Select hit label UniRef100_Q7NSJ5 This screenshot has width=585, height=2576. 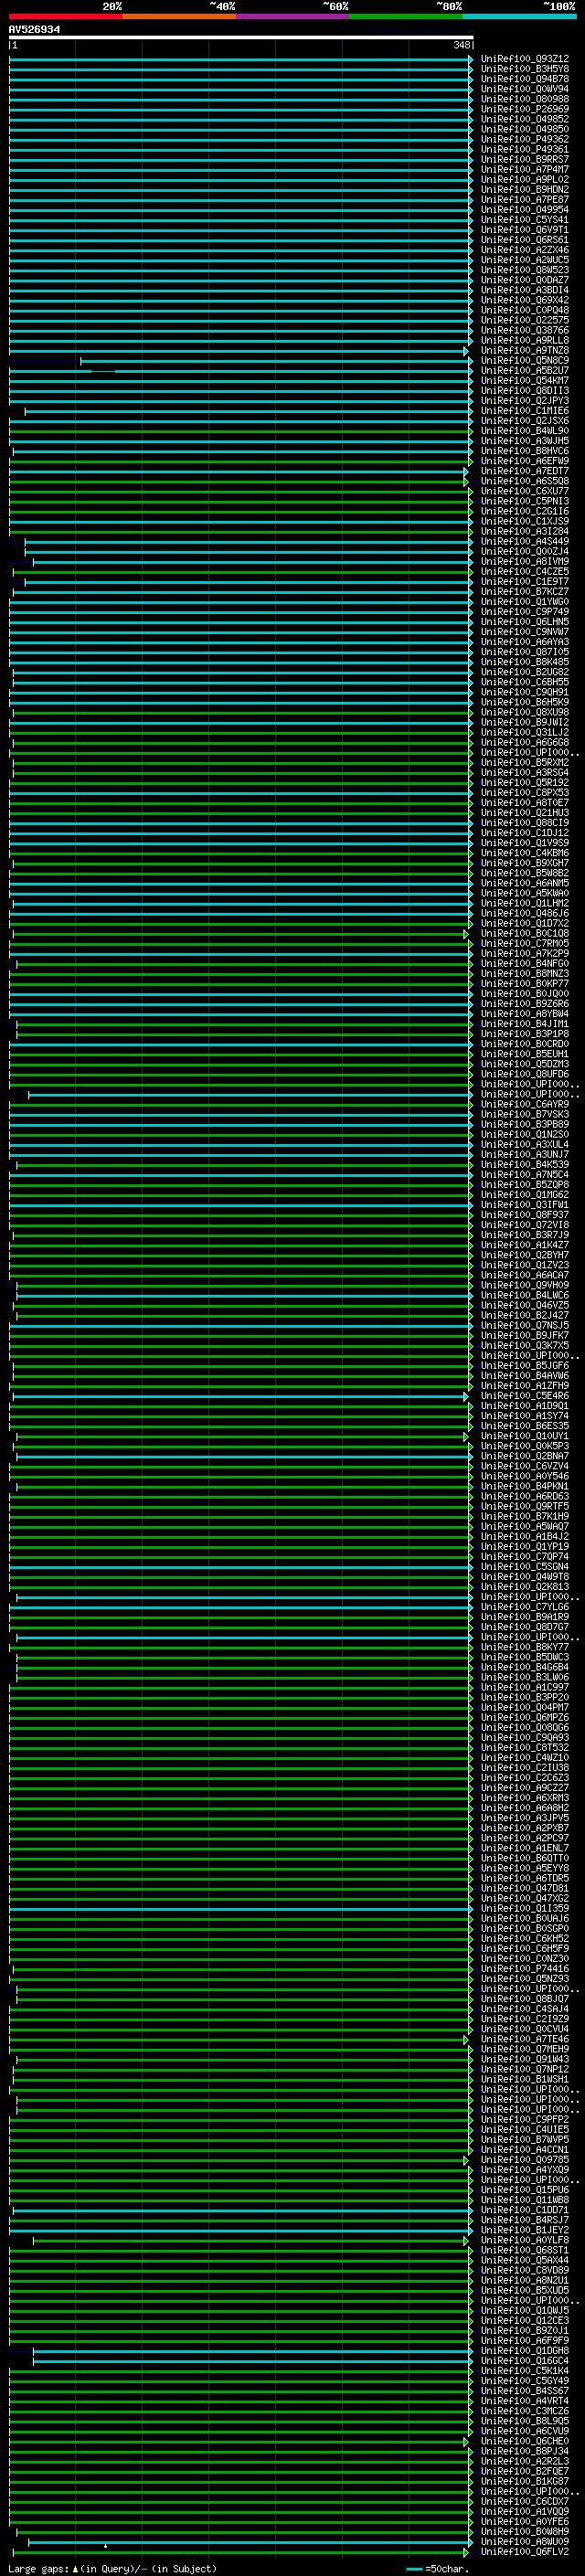click(525, 1325)
